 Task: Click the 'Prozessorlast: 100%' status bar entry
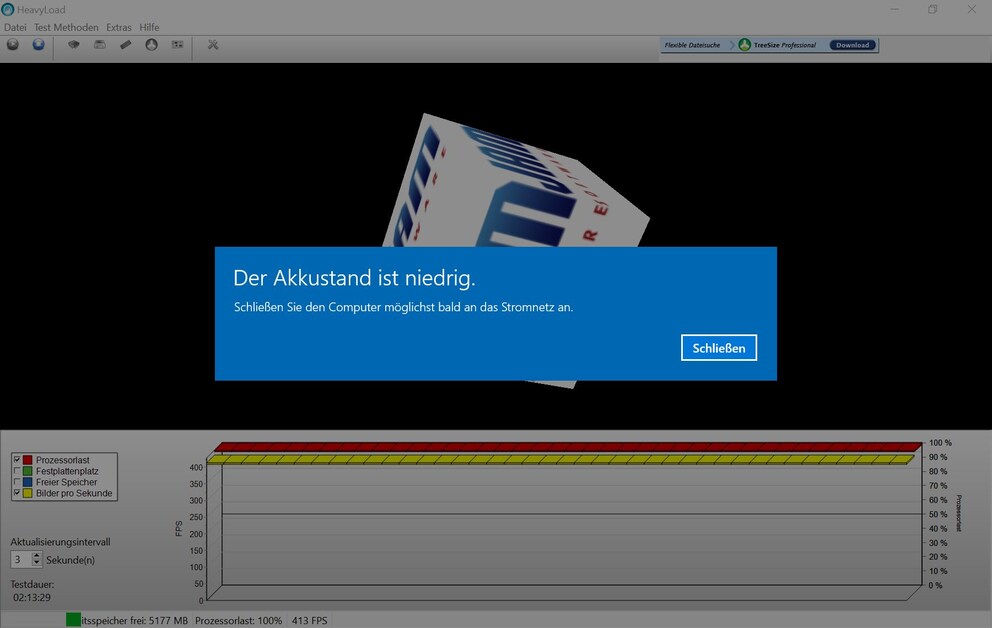pyautogui.click(x=239, y=620)
